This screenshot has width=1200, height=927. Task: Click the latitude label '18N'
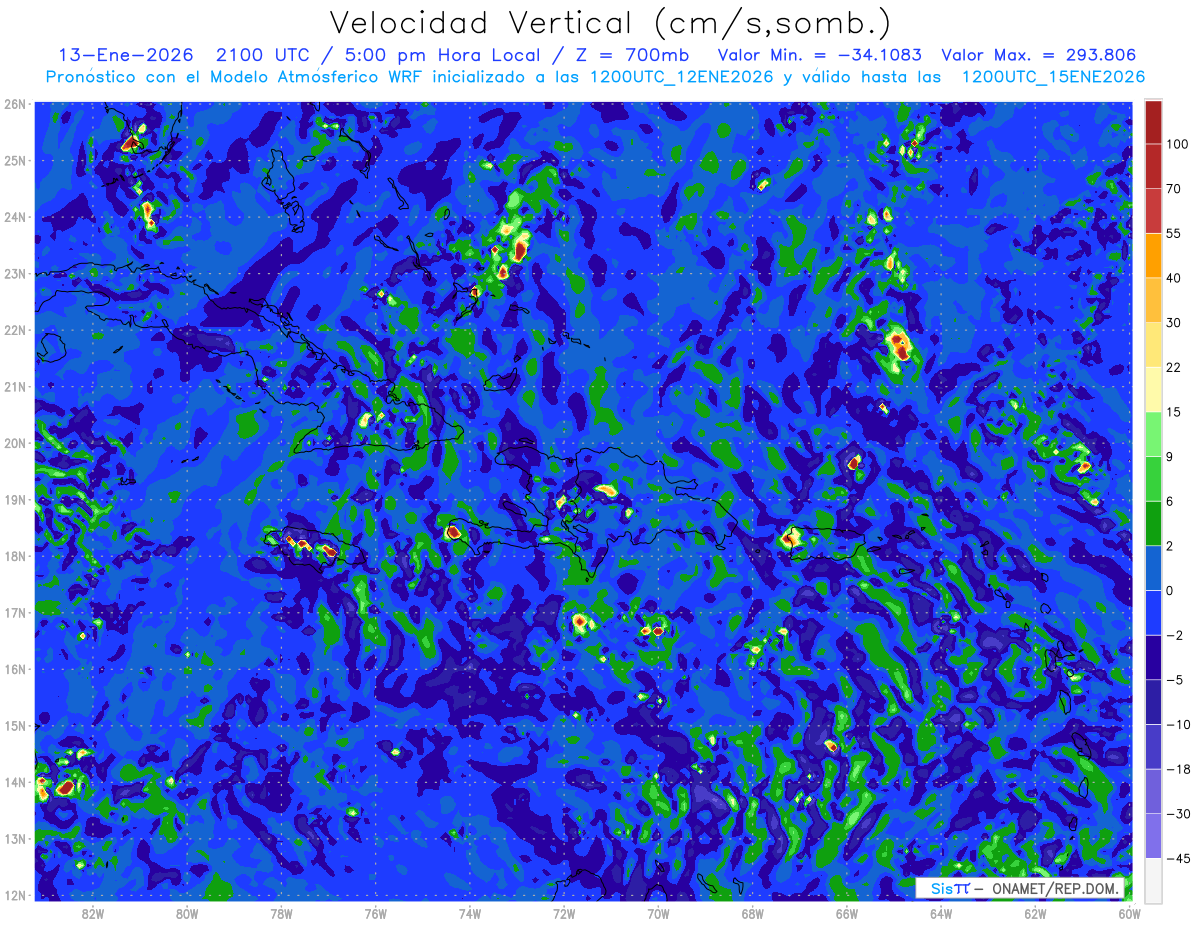click(14, 556)
